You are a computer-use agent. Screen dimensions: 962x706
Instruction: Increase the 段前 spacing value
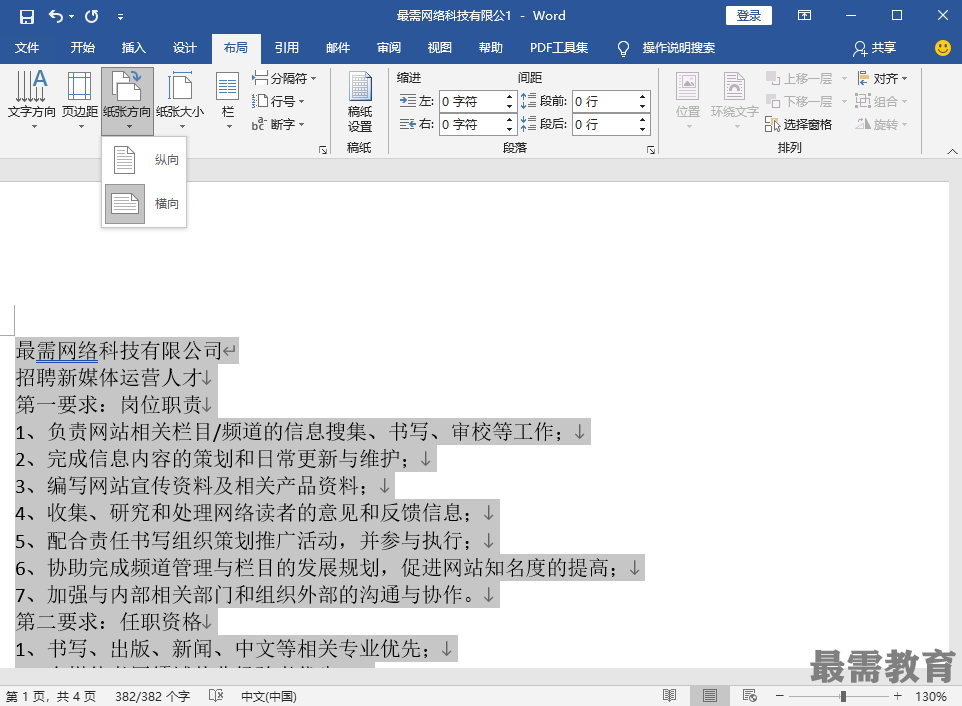click(642, 96)
